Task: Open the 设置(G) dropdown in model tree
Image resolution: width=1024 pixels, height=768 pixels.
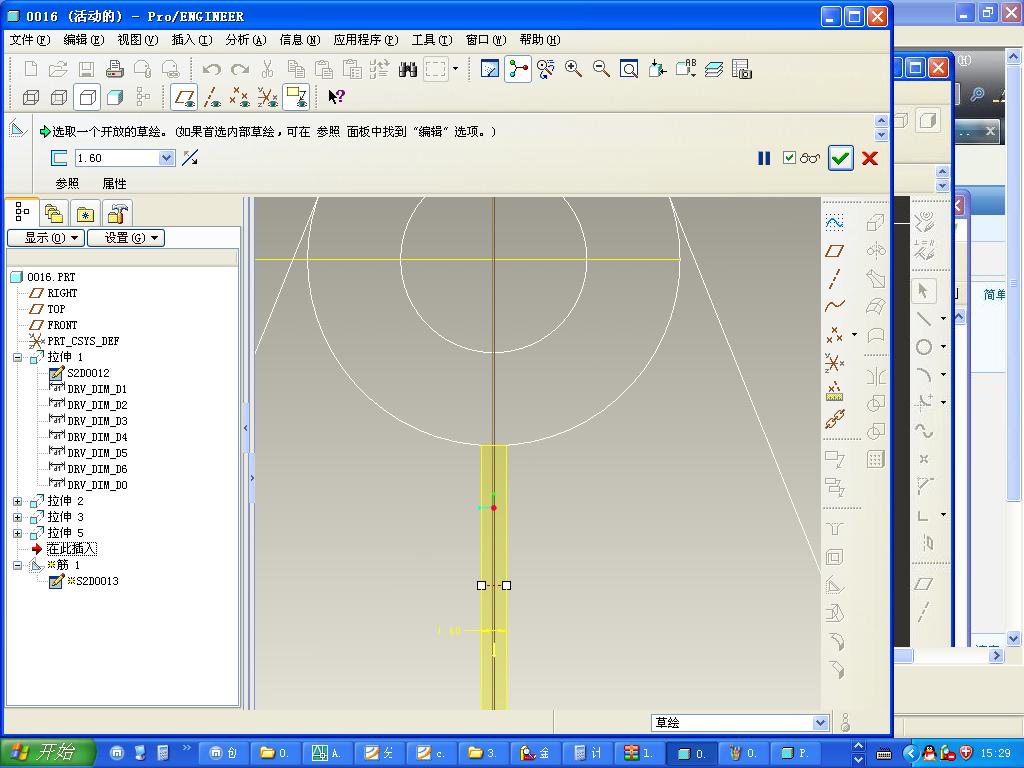Action: (126, 238)
